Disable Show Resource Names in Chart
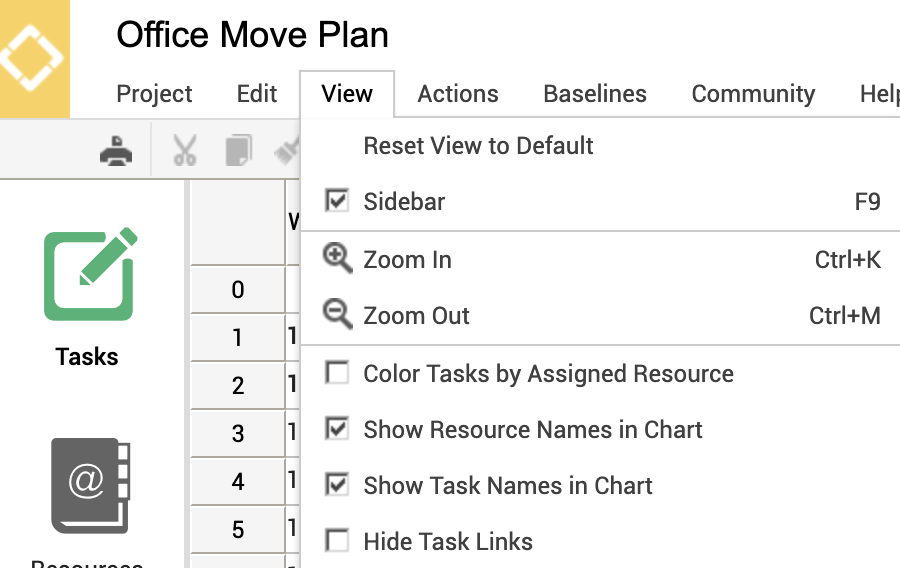This screenshot has height=568, width=900. (x=338, y=429)
